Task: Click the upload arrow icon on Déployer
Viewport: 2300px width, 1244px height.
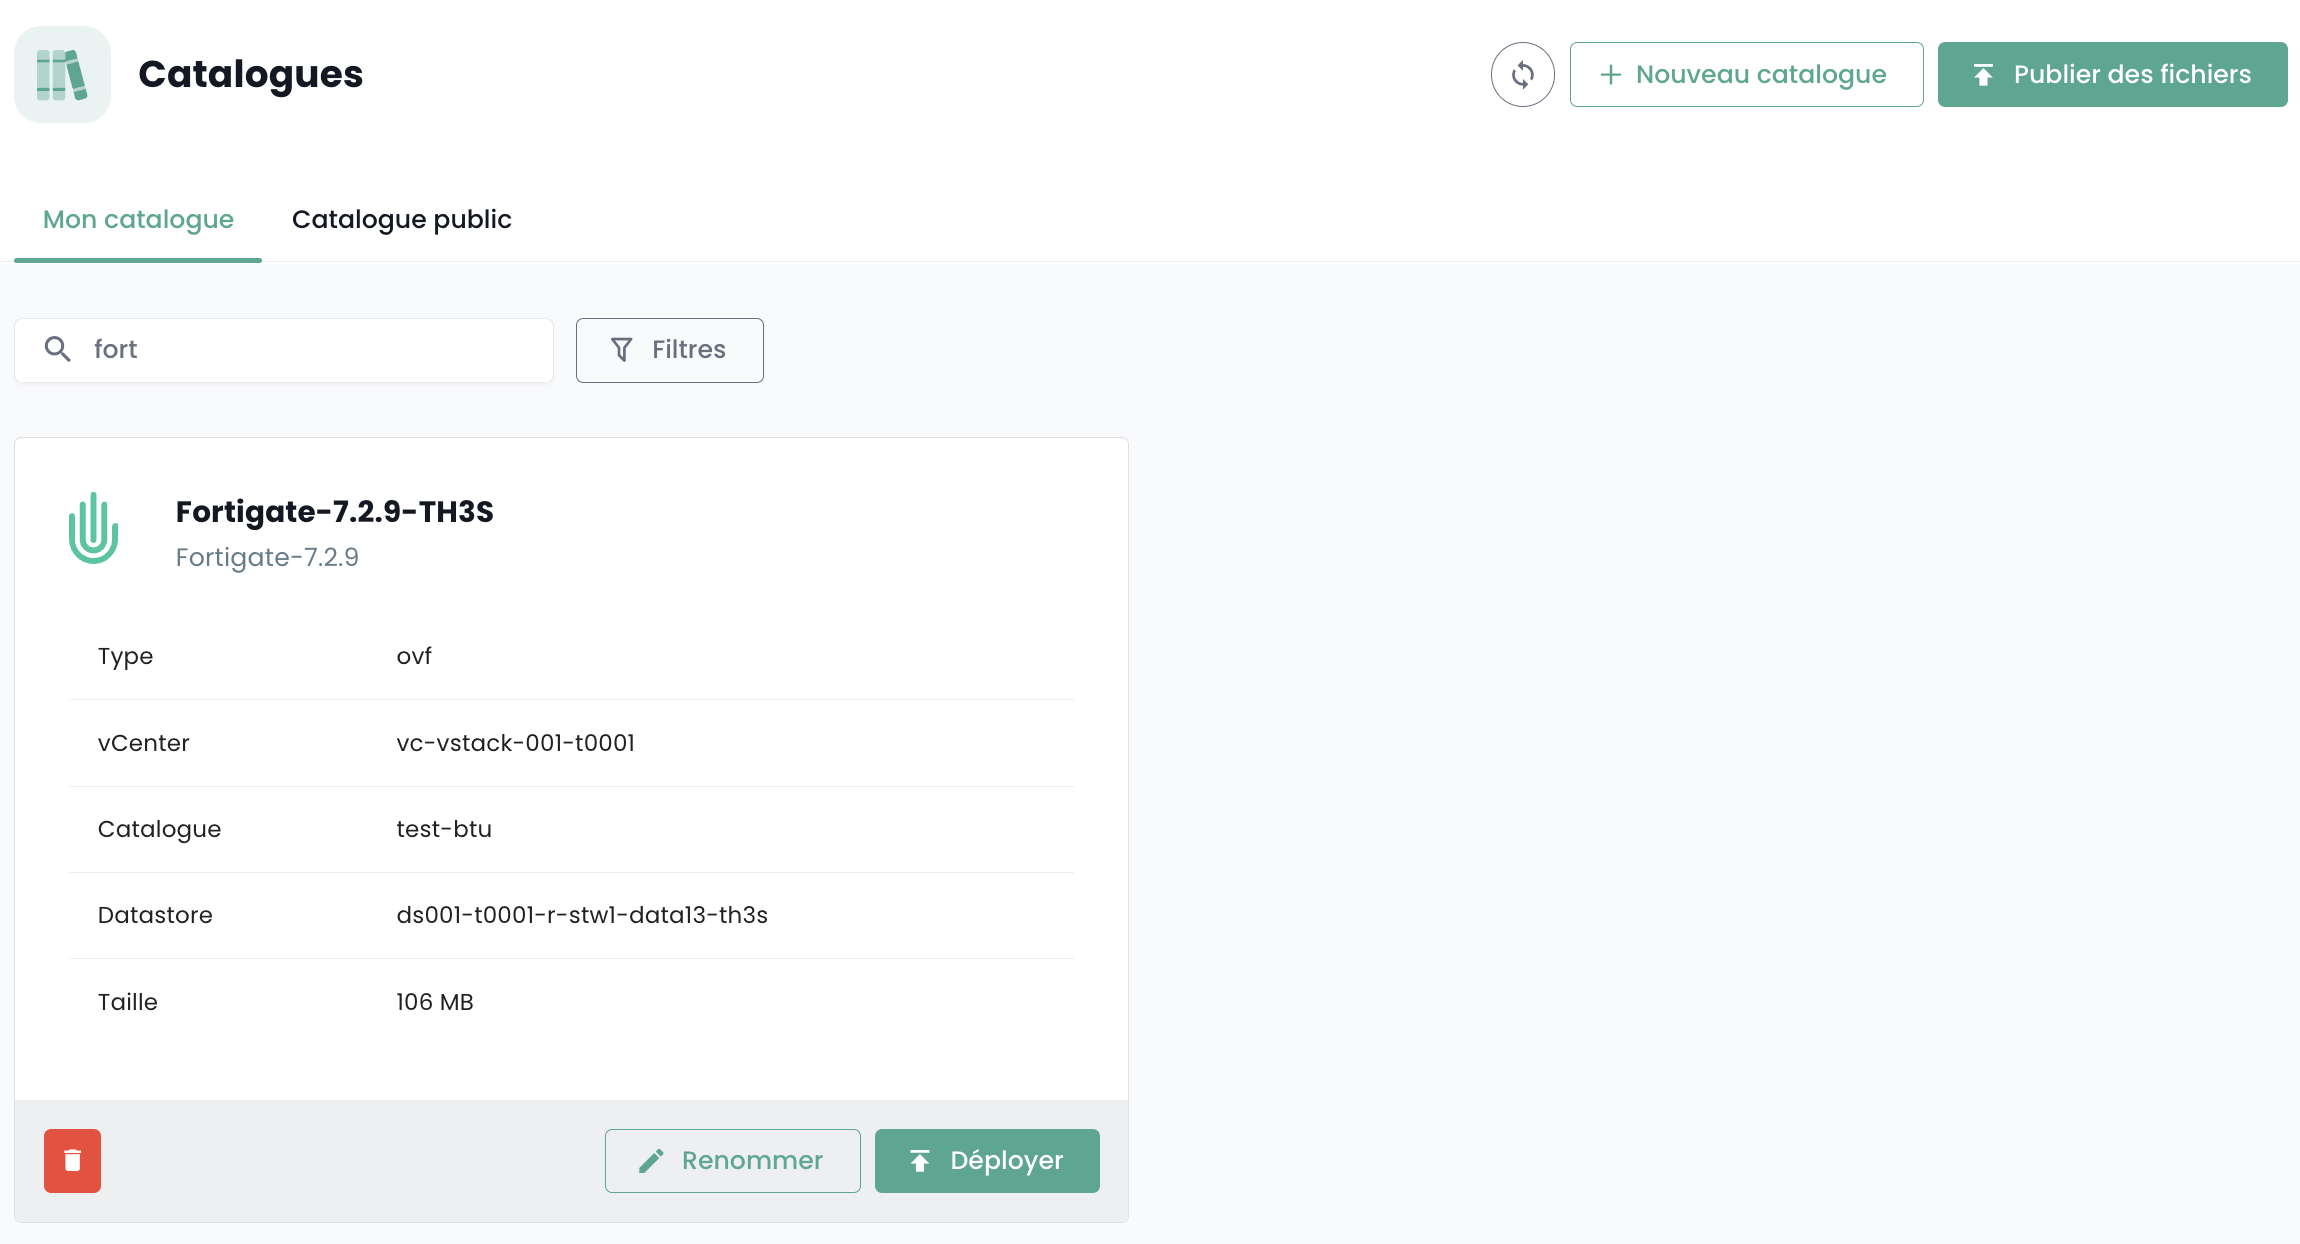Action: [x=920, y=1160]
